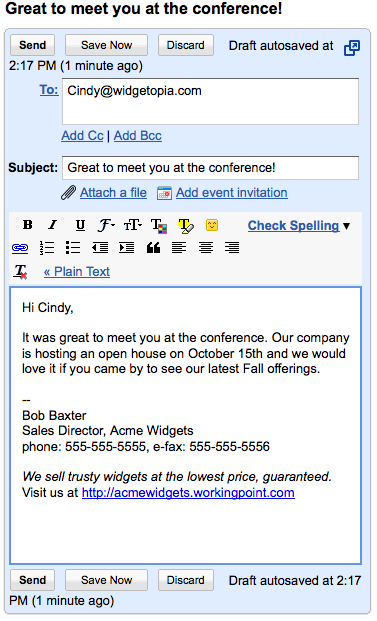
Task: Toggle italic text formatting
Action: (53, 225)
